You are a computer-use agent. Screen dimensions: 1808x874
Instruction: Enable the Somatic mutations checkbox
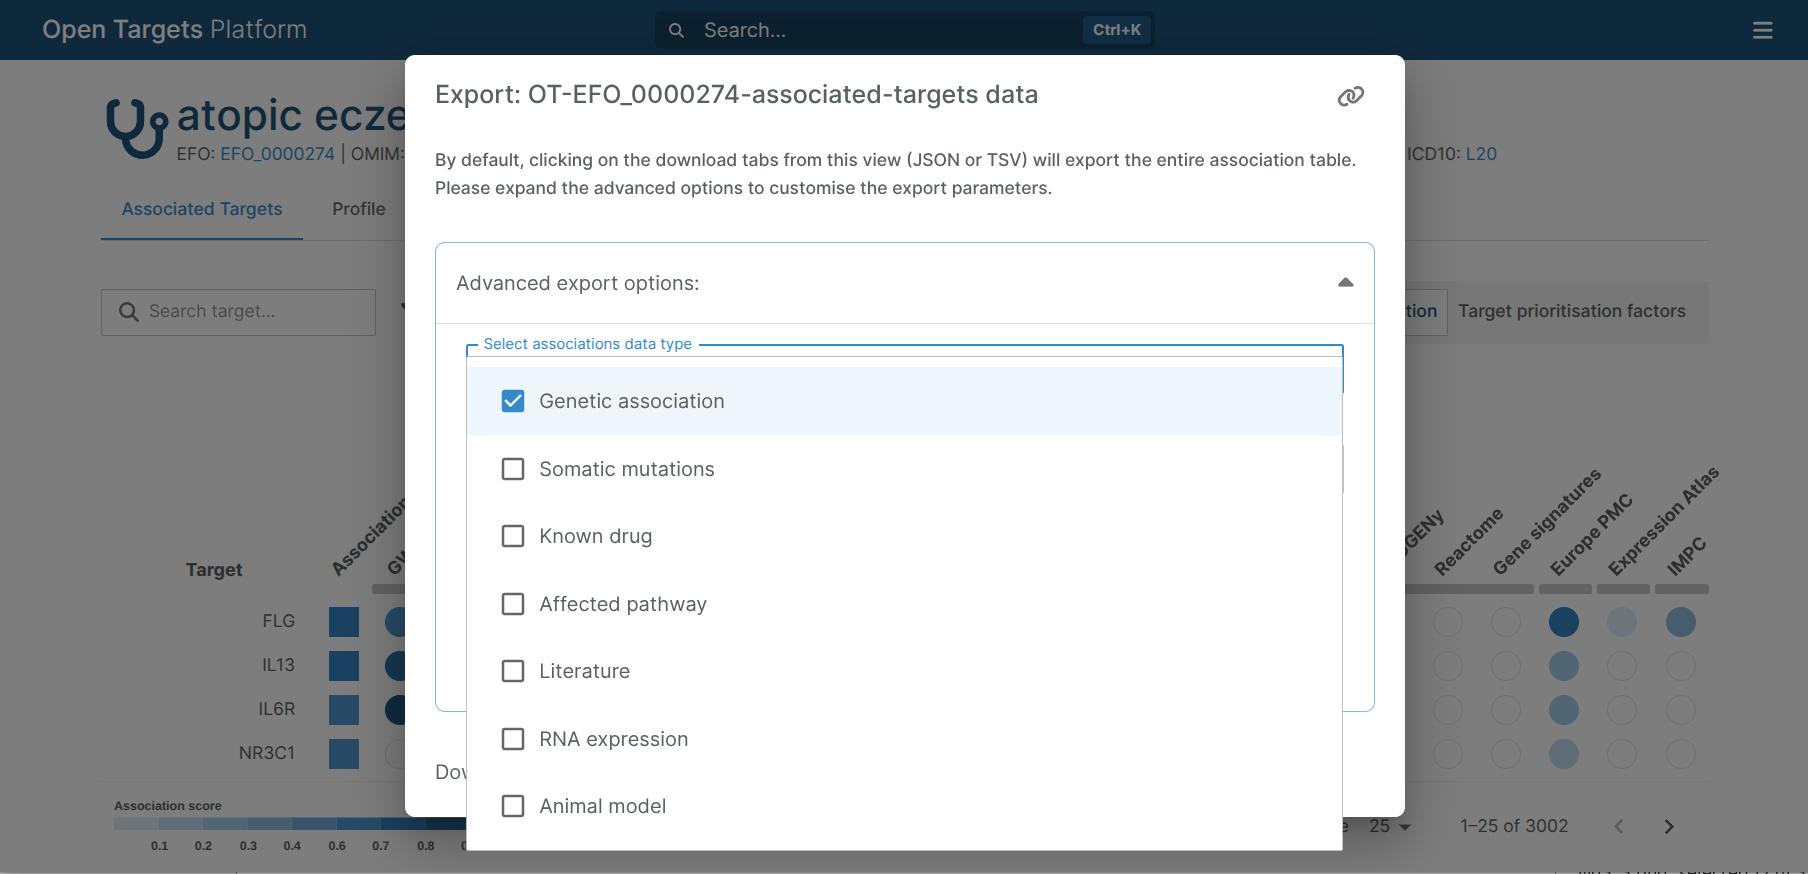pyautogui.click(x=513, y=469)
